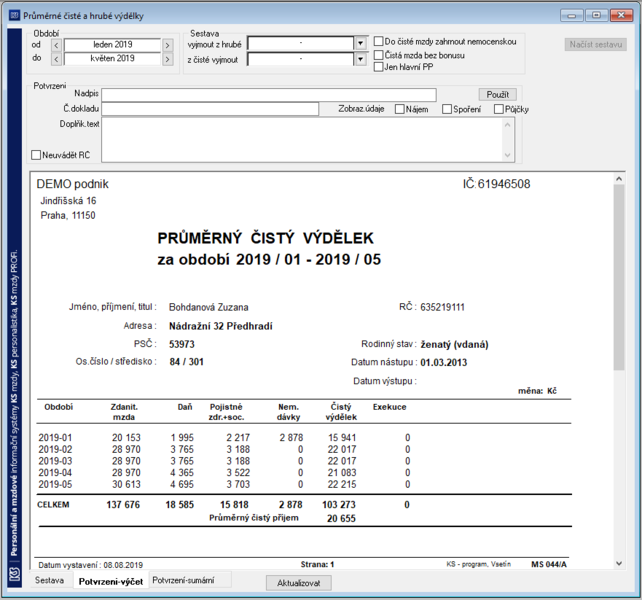Screen dimensions: 642x600
Task: Click the 'ženatý (vdaná)' marital status
Action: coord(454,344)
